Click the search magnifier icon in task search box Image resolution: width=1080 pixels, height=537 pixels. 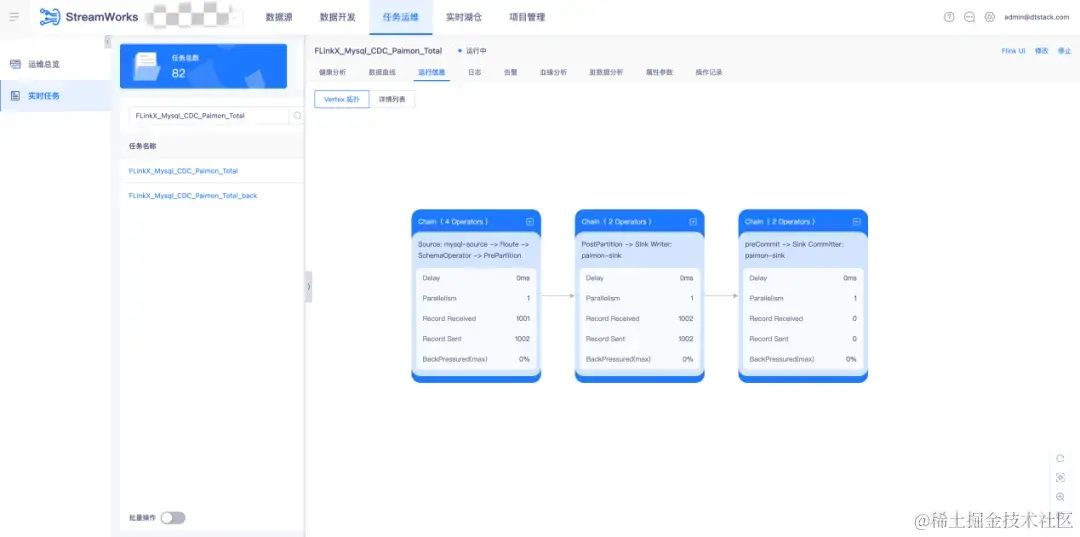click(x=297, y=116)
